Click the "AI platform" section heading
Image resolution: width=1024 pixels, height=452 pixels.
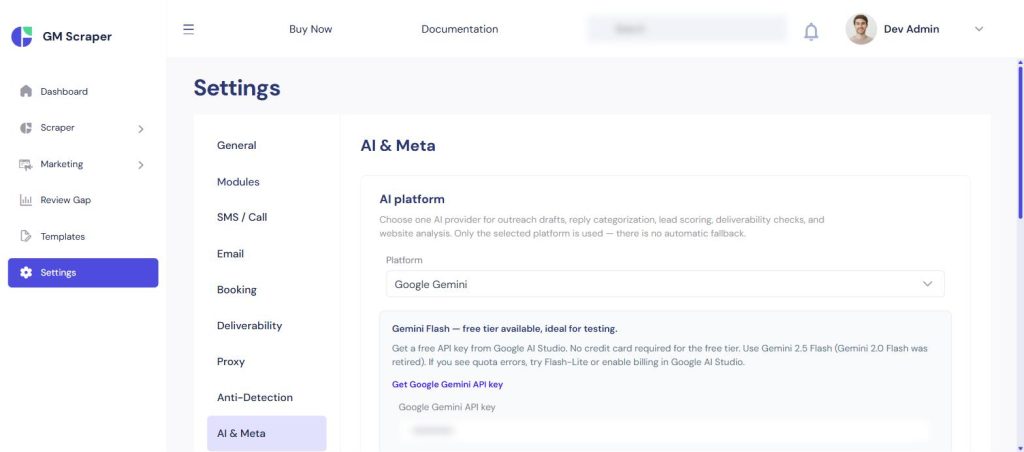point(412,199)
